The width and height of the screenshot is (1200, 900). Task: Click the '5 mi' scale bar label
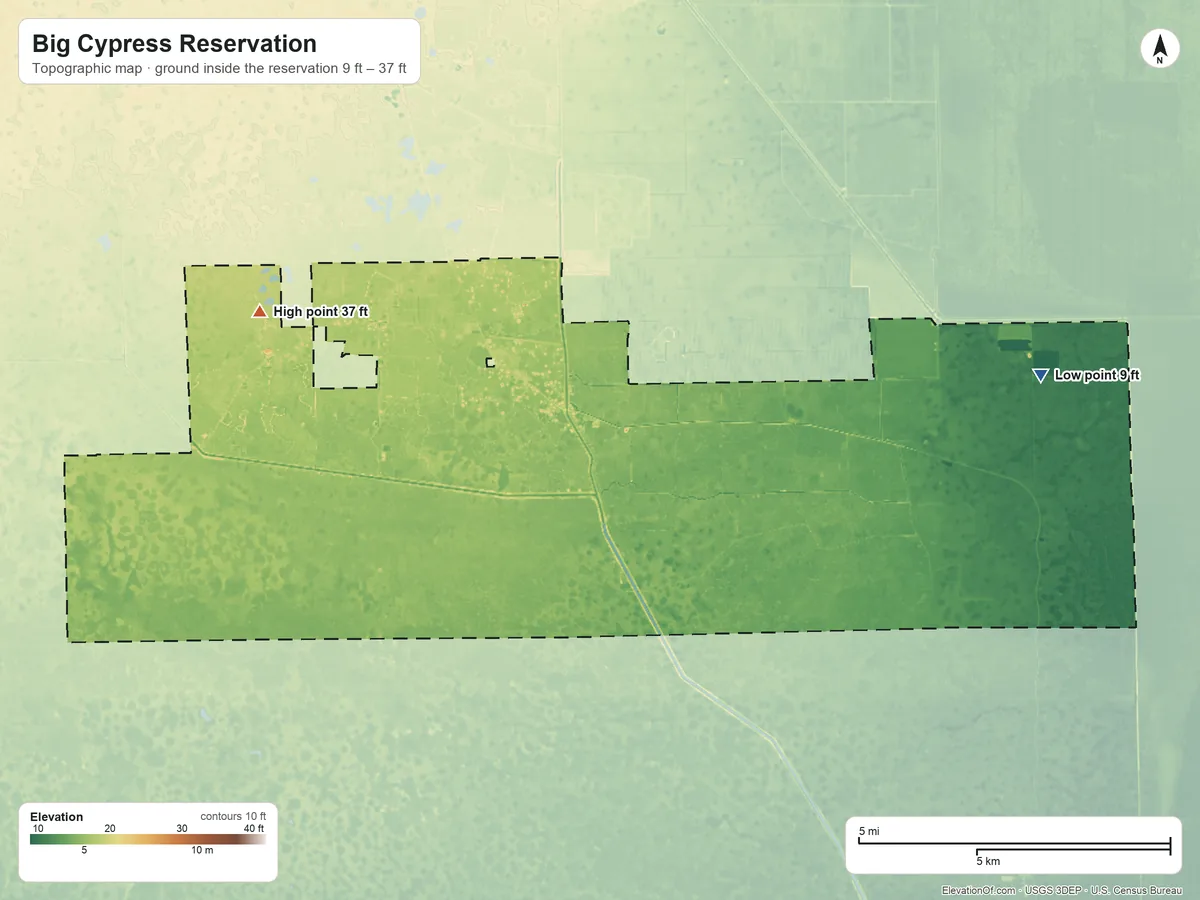(x=869, y=832)
